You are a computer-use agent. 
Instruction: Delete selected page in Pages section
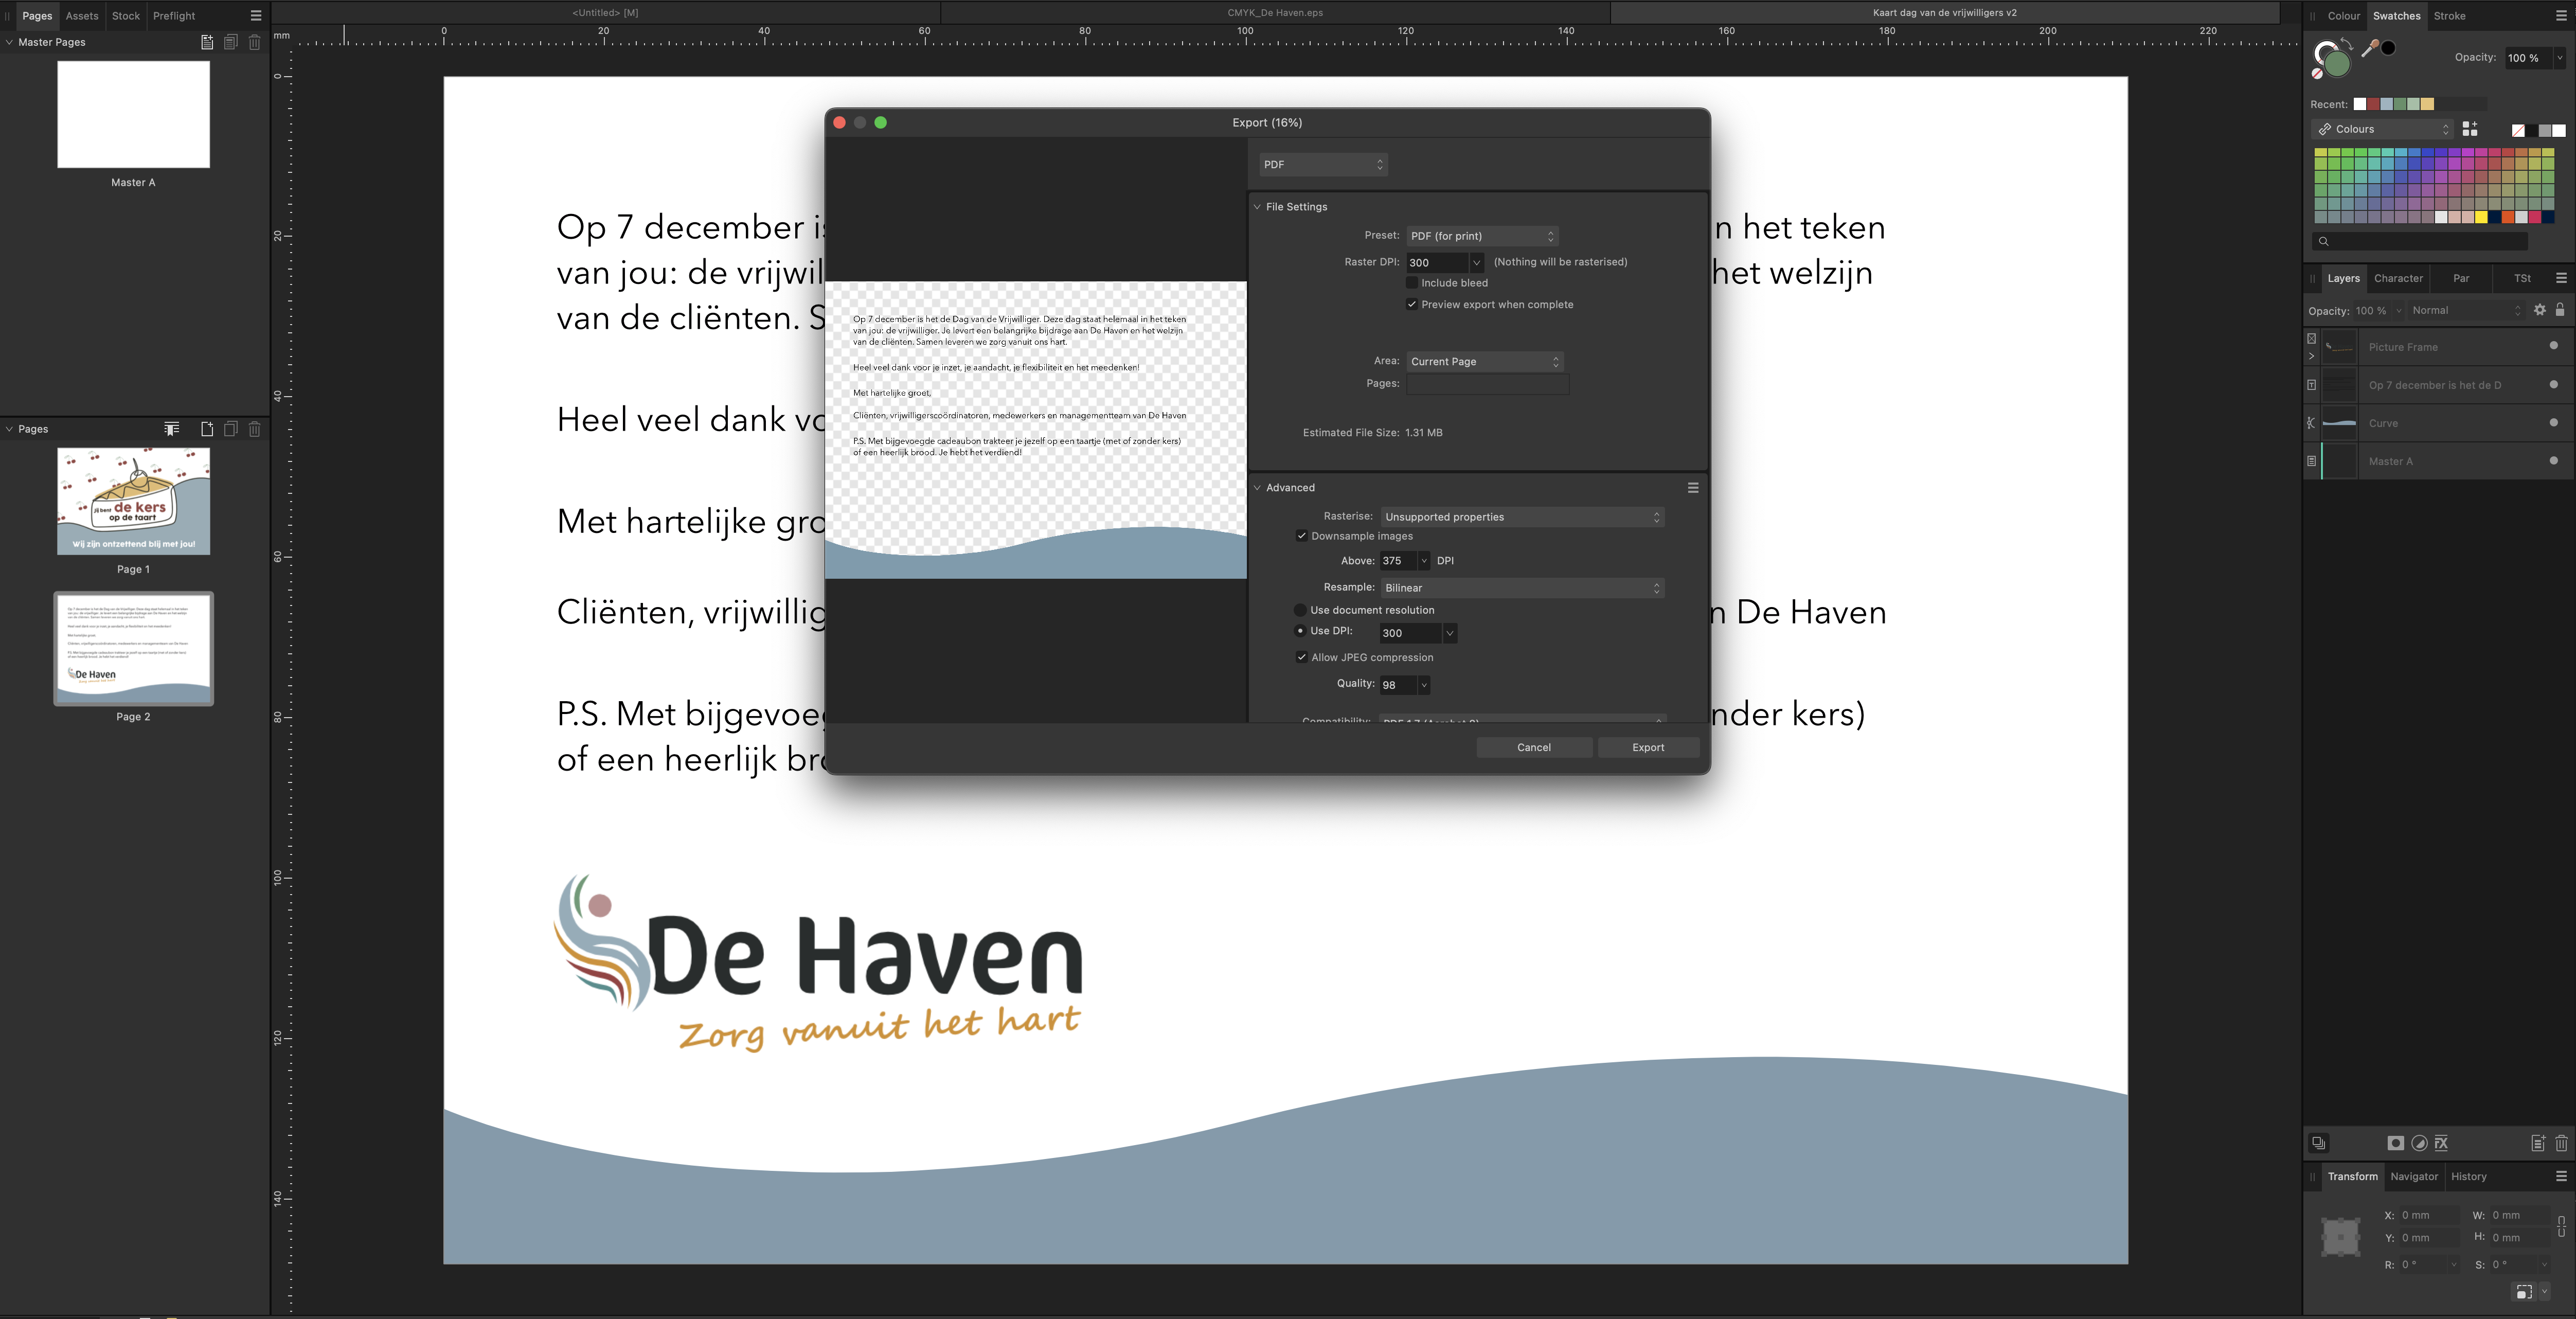(255, 429)
